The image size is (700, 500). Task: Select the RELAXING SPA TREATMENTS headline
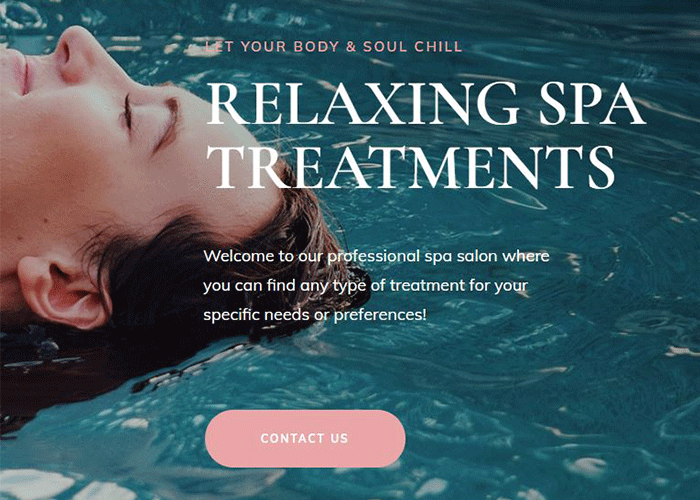click(426, 135)
